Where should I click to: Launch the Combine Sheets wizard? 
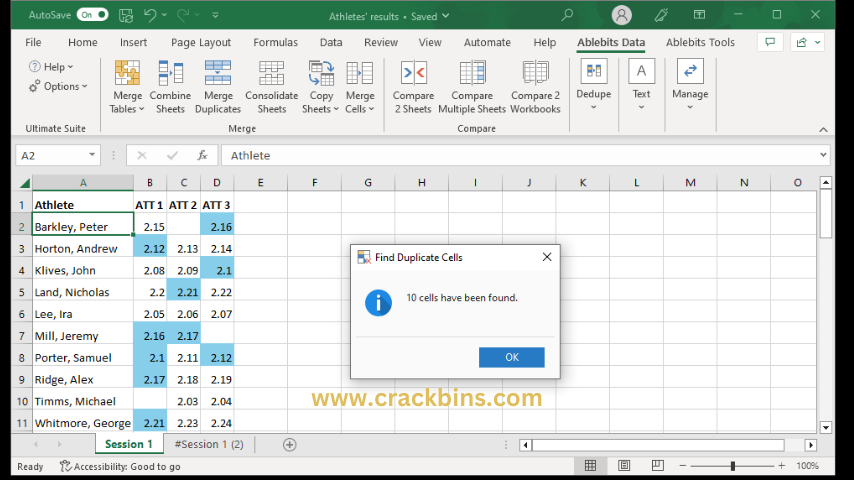170,87
